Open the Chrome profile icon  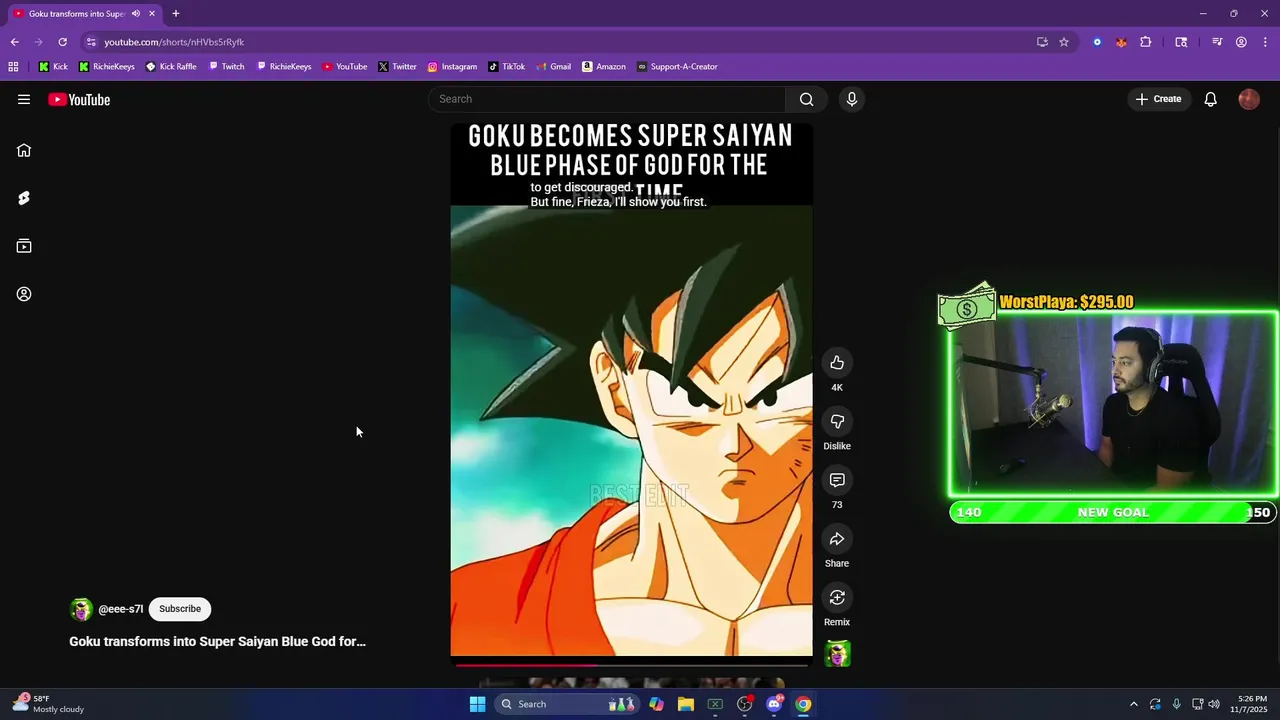[1241, 42]
